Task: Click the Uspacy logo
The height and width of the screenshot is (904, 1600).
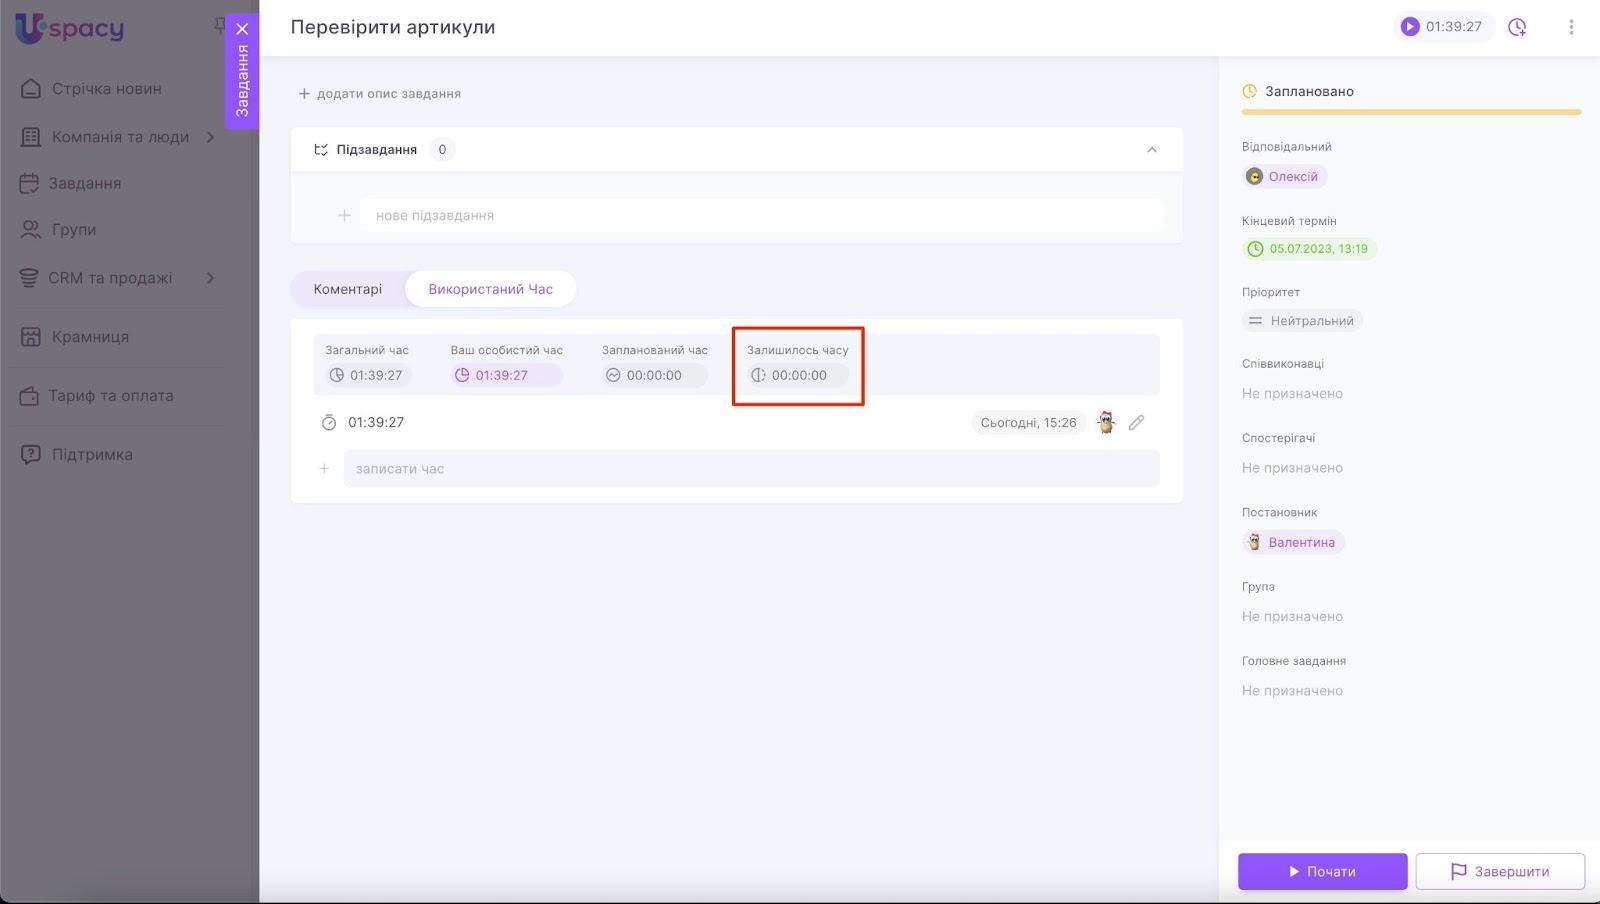Action: tap(70, 28)
